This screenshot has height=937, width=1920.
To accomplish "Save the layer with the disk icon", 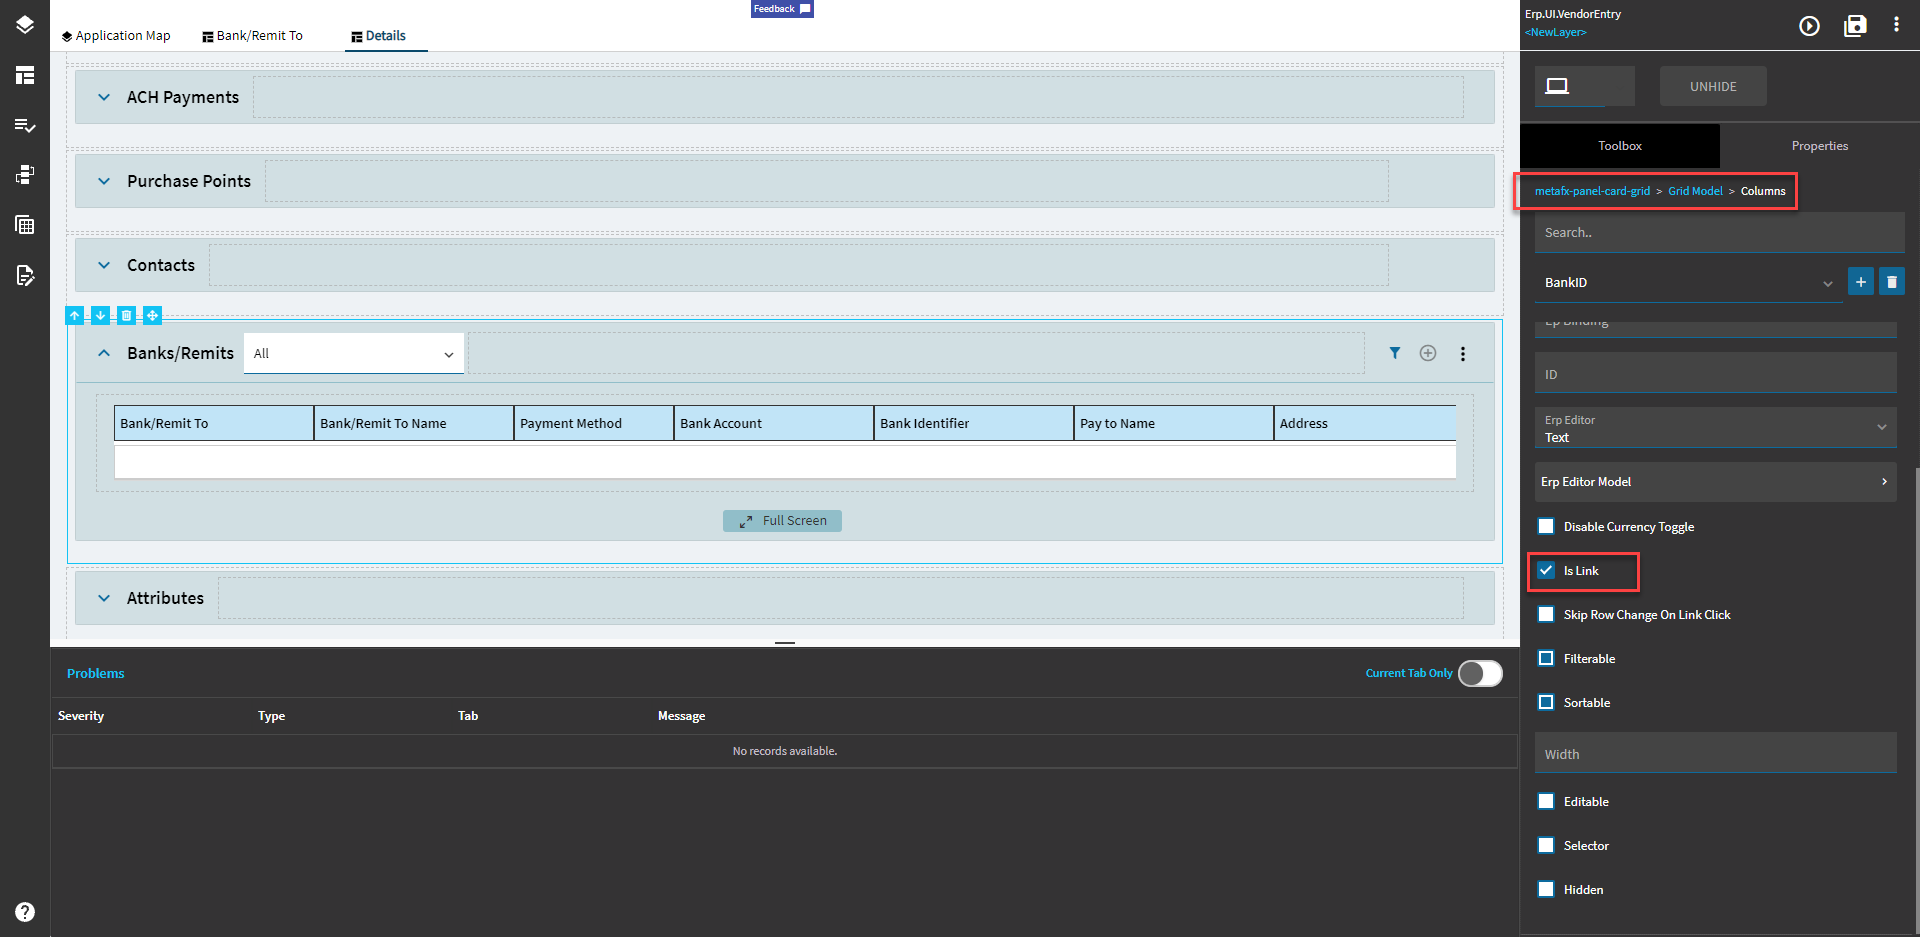I will (x=1855, y=26).
